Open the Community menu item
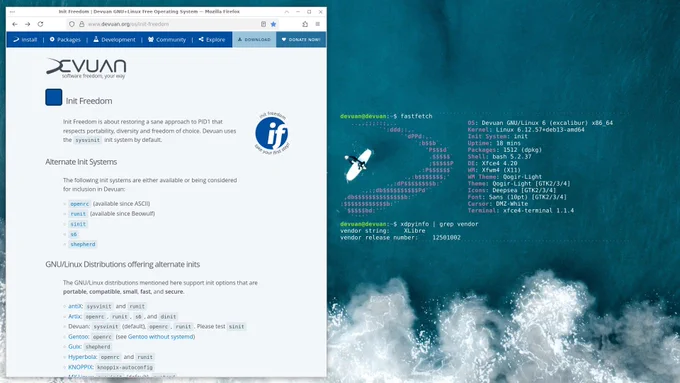The height and width of the screenshot is (383, 680). (167, 39)
